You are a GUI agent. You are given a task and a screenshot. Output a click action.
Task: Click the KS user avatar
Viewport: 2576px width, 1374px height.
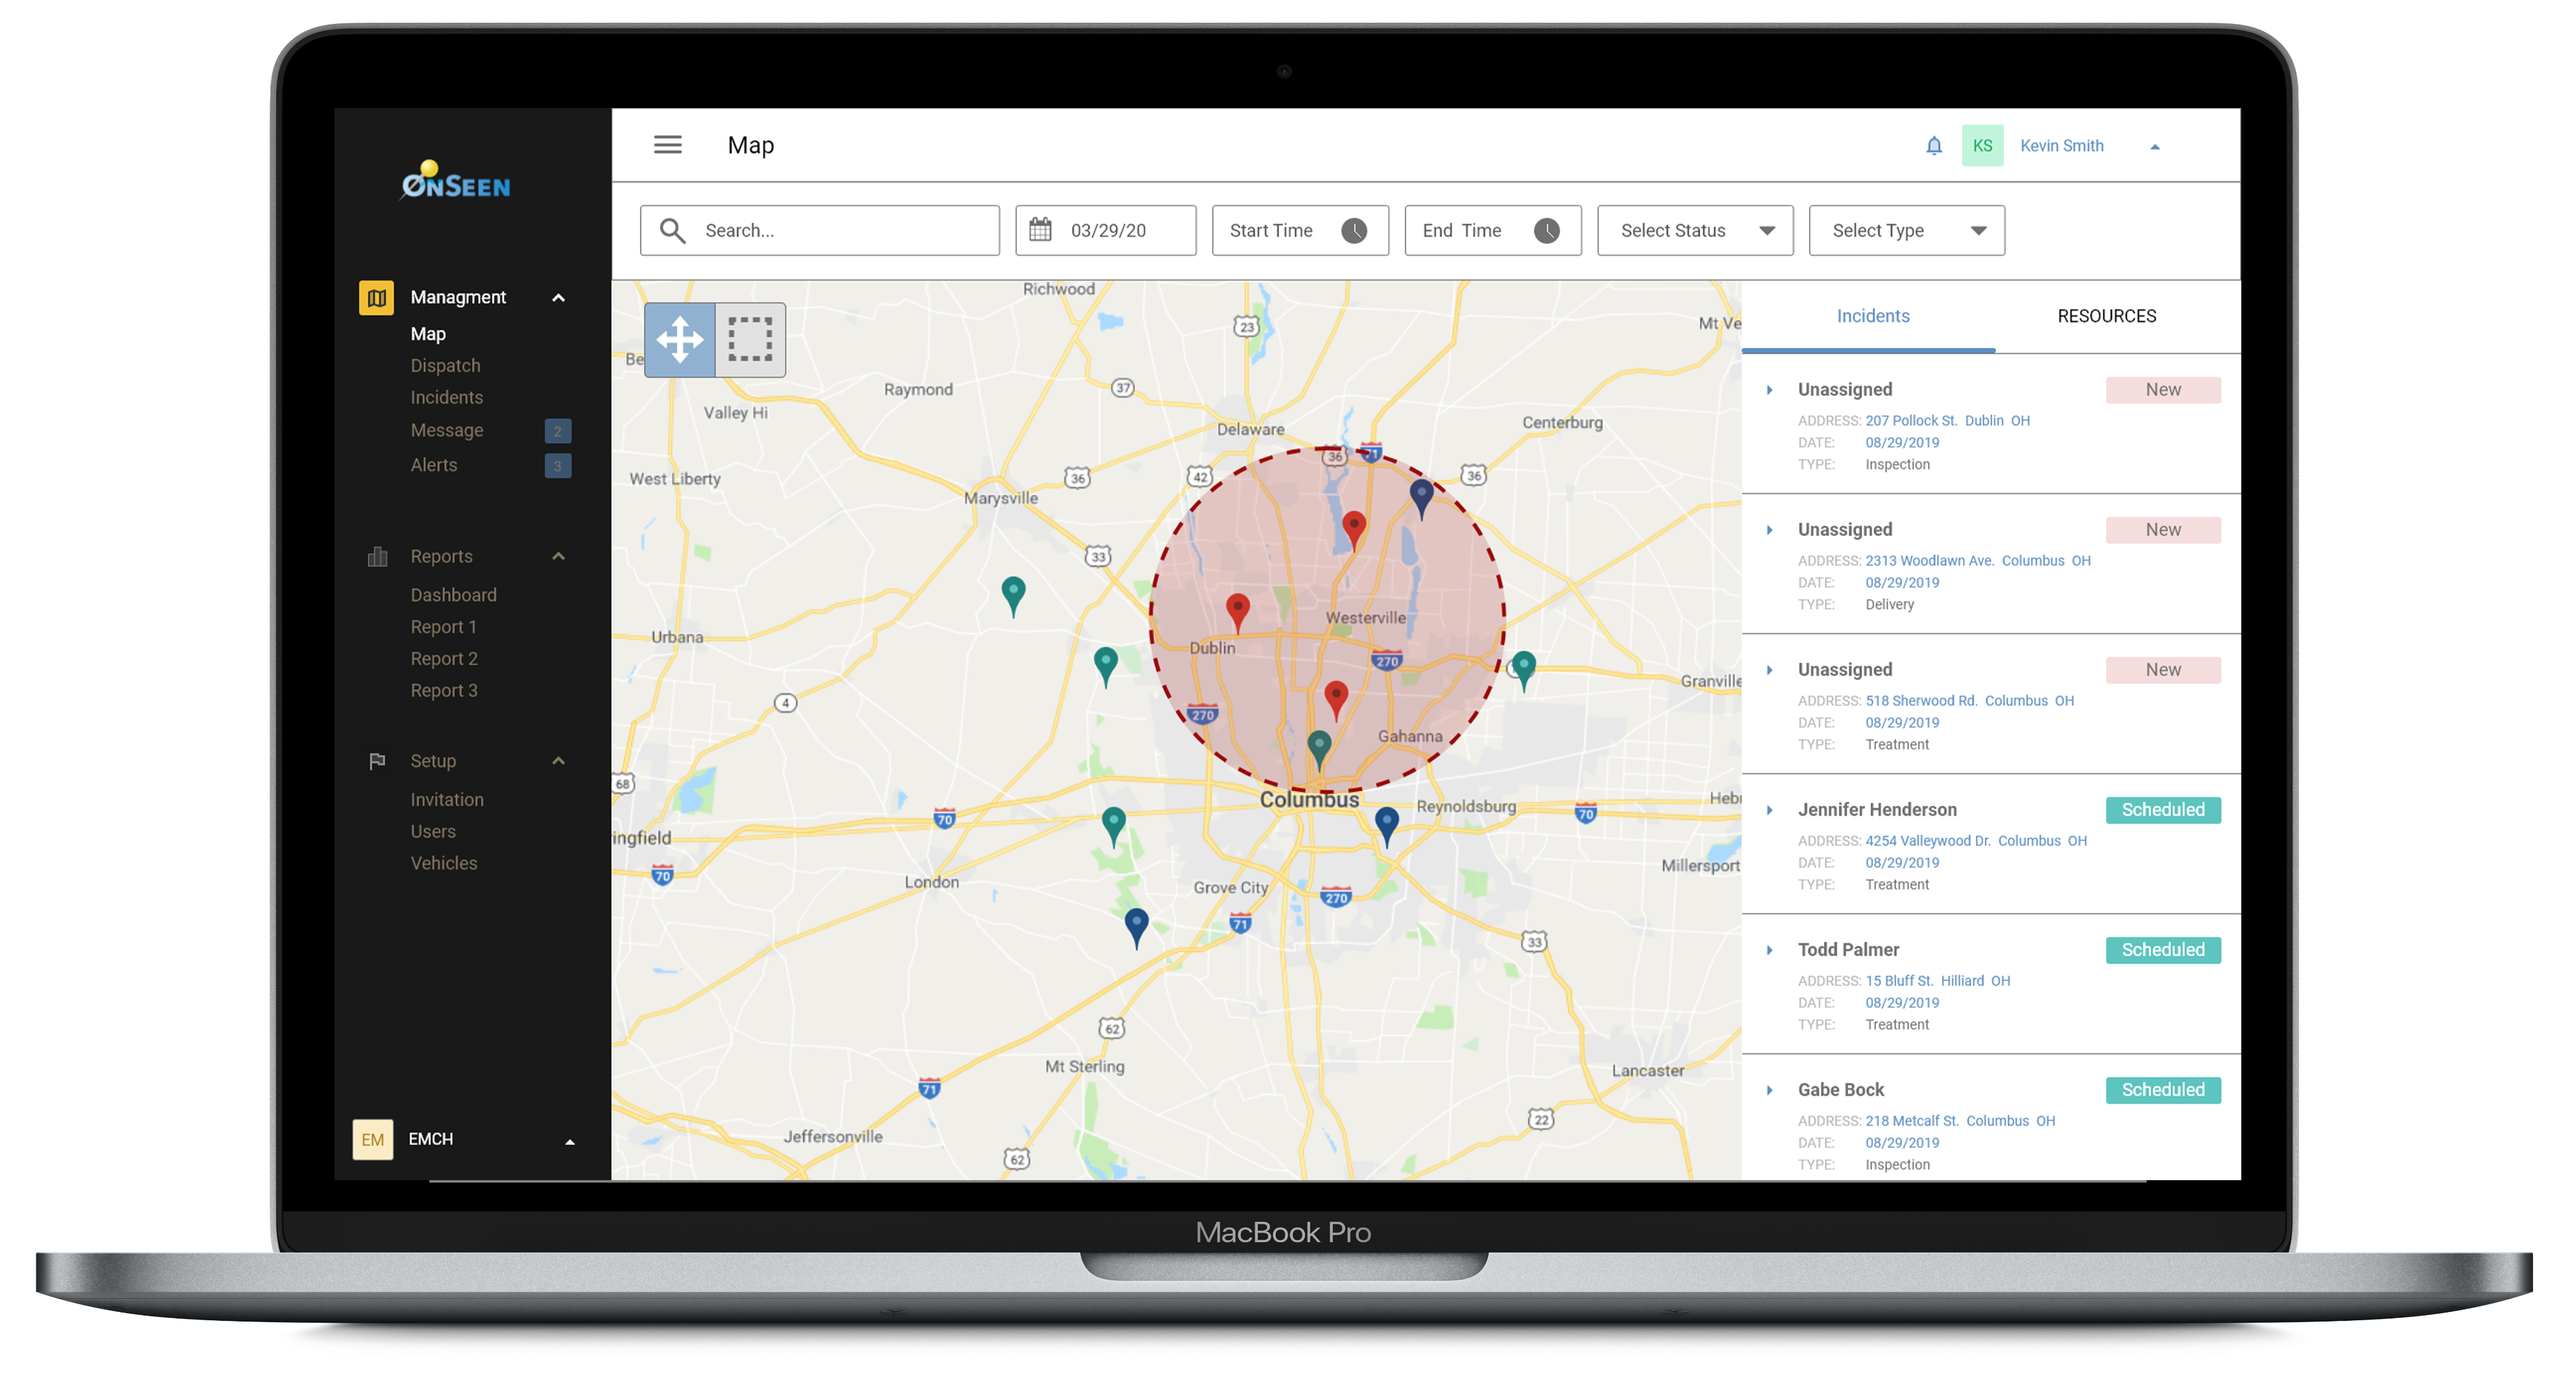(1982, 146)
